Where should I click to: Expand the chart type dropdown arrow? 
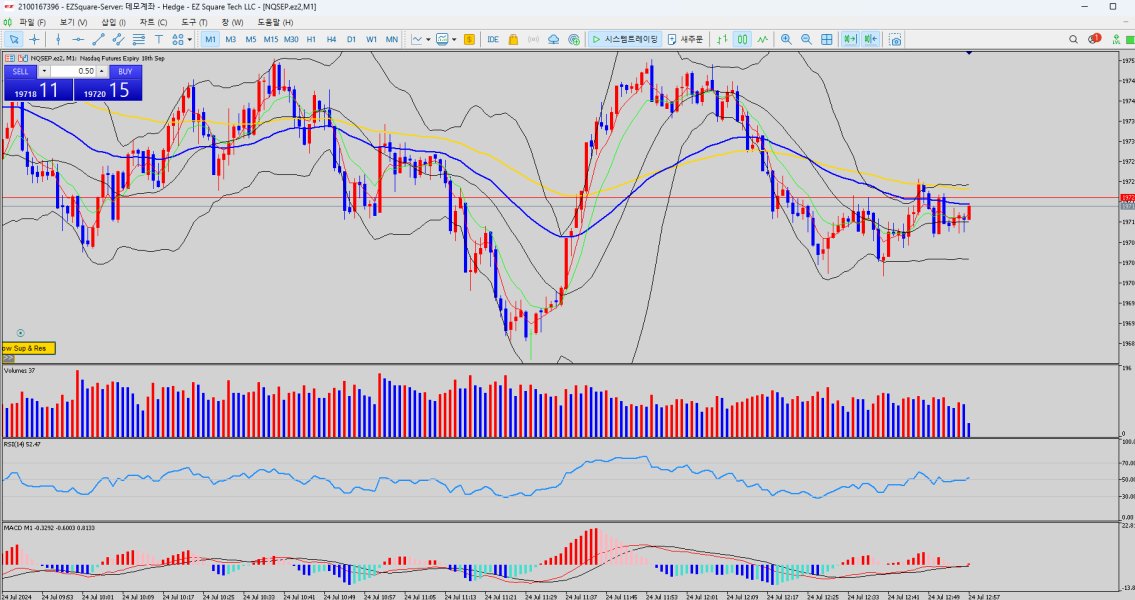[x=428, y=39]
